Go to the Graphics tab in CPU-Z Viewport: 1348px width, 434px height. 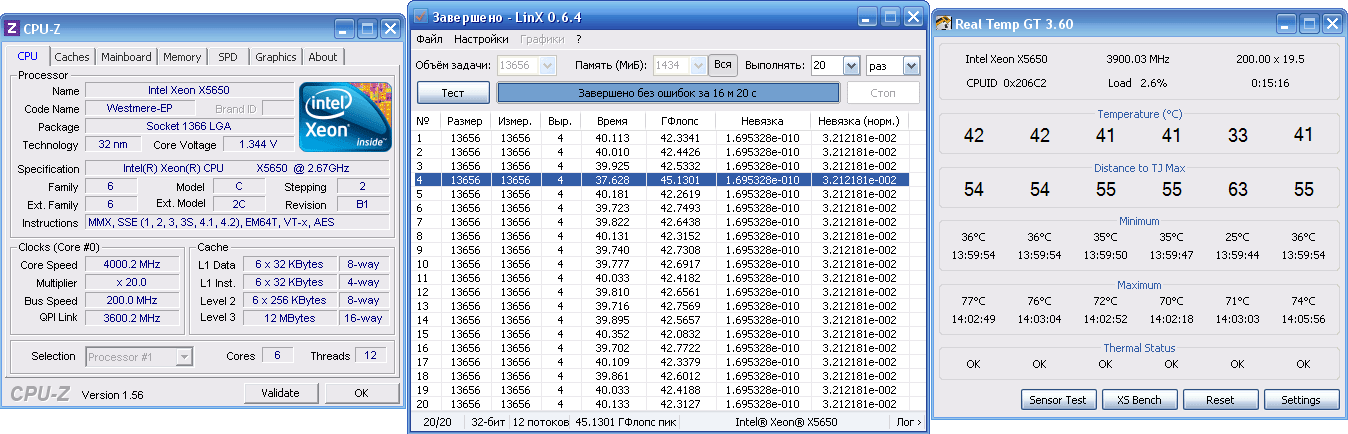coord(276,57)
